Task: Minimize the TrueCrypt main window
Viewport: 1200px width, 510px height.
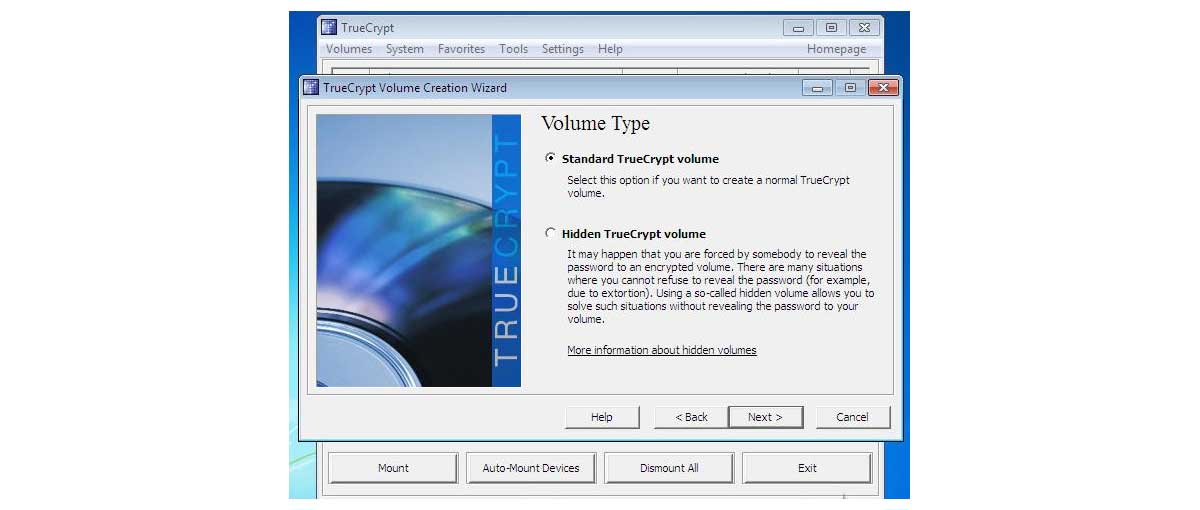Action: click(798, 28)
